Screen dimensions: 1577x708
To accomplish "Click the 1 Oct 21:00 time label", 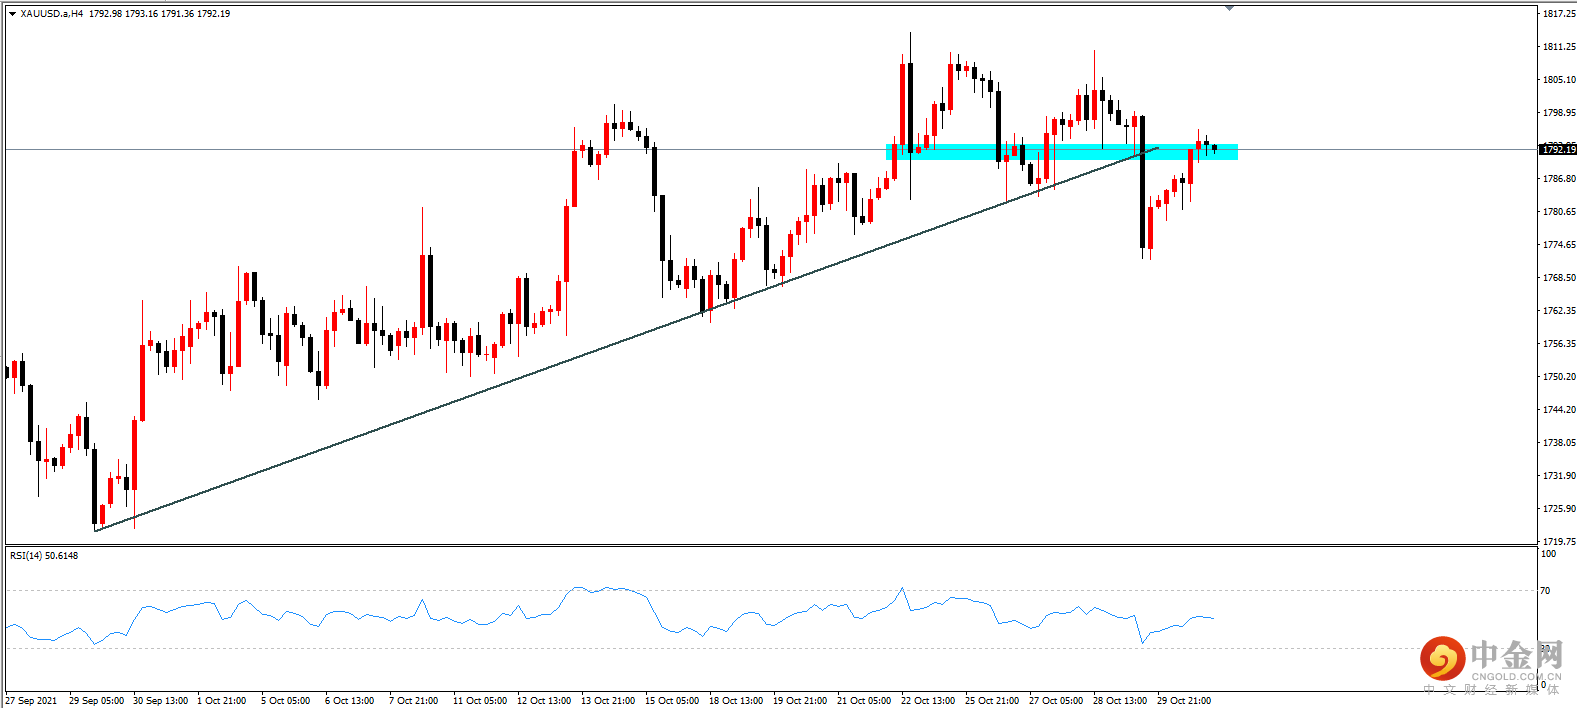I will pos(221,701).
